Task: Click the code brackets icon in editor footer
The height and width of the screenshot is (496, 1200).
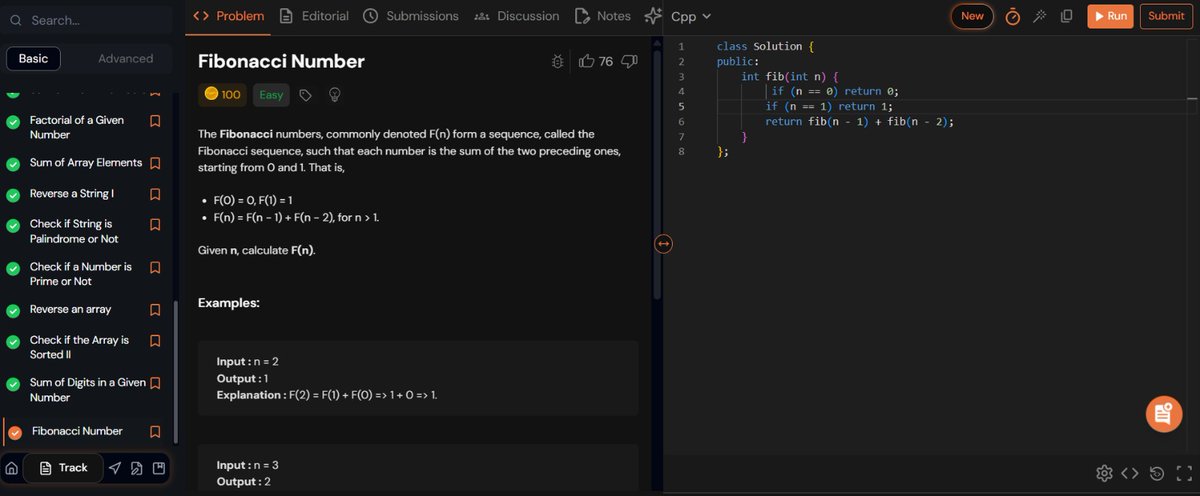Action: [1130, 473]
